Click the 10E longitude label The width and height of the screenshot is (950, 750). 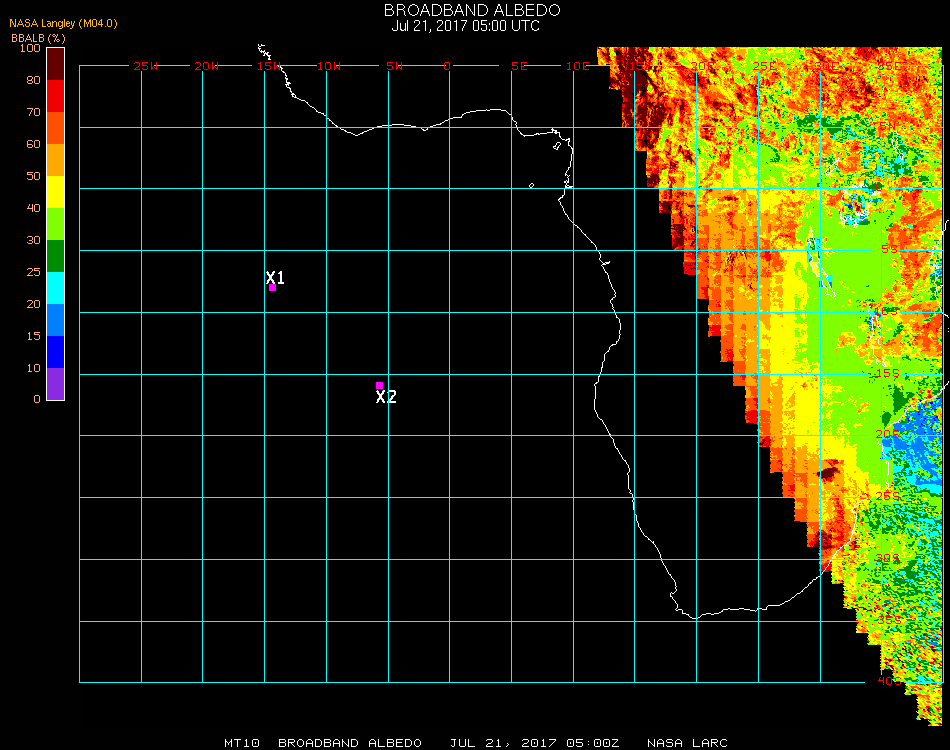[577, 66]
